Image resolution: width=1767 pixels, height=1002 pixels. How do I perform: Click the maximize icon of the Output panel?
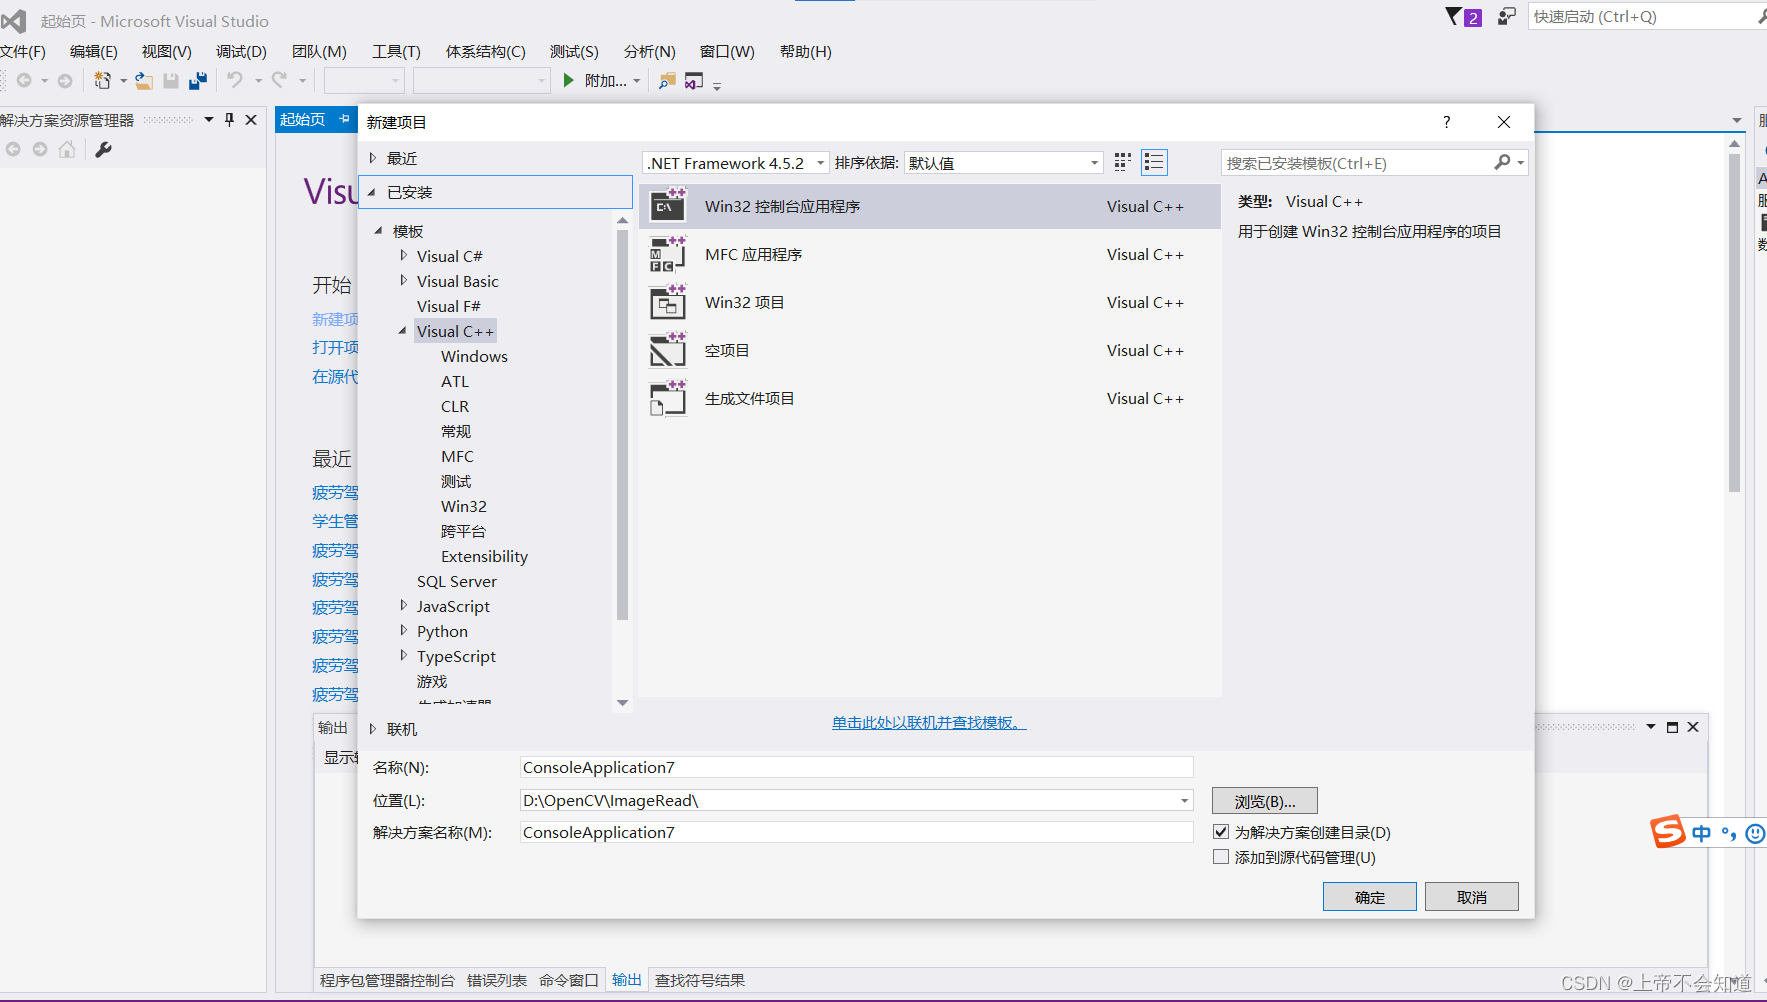(x=1672, y=727)
